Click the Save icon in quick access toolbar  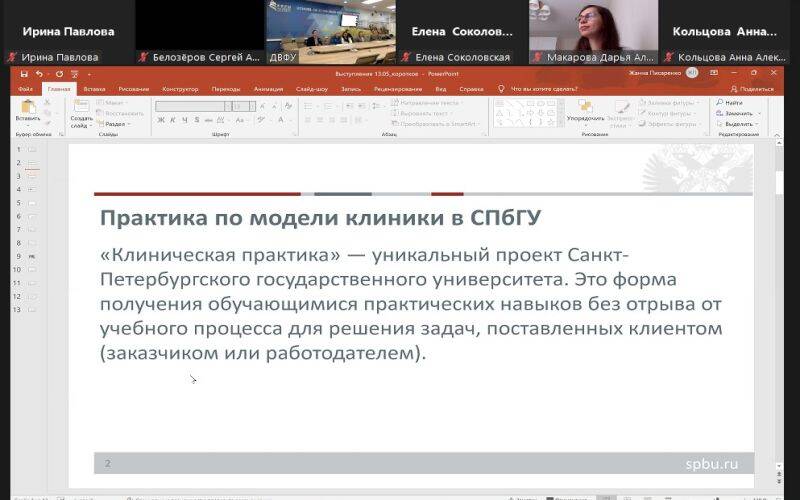[24, 74]
